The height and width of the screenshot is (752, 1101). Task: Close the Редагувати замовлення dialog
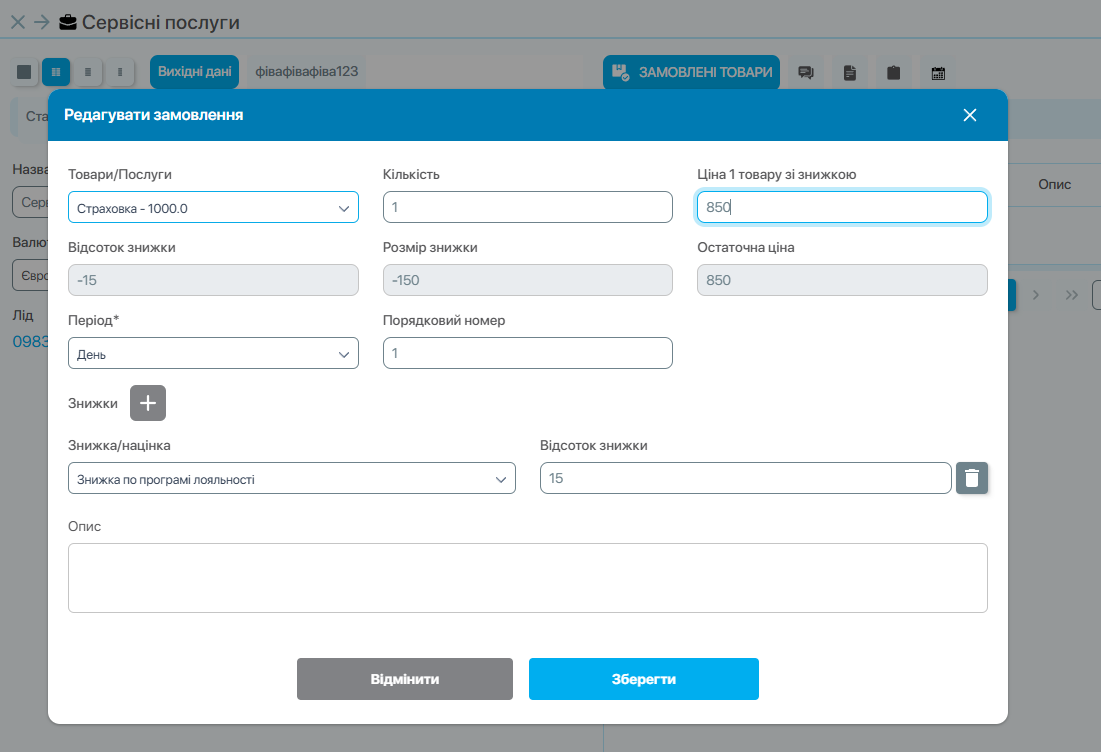[969, 115]
